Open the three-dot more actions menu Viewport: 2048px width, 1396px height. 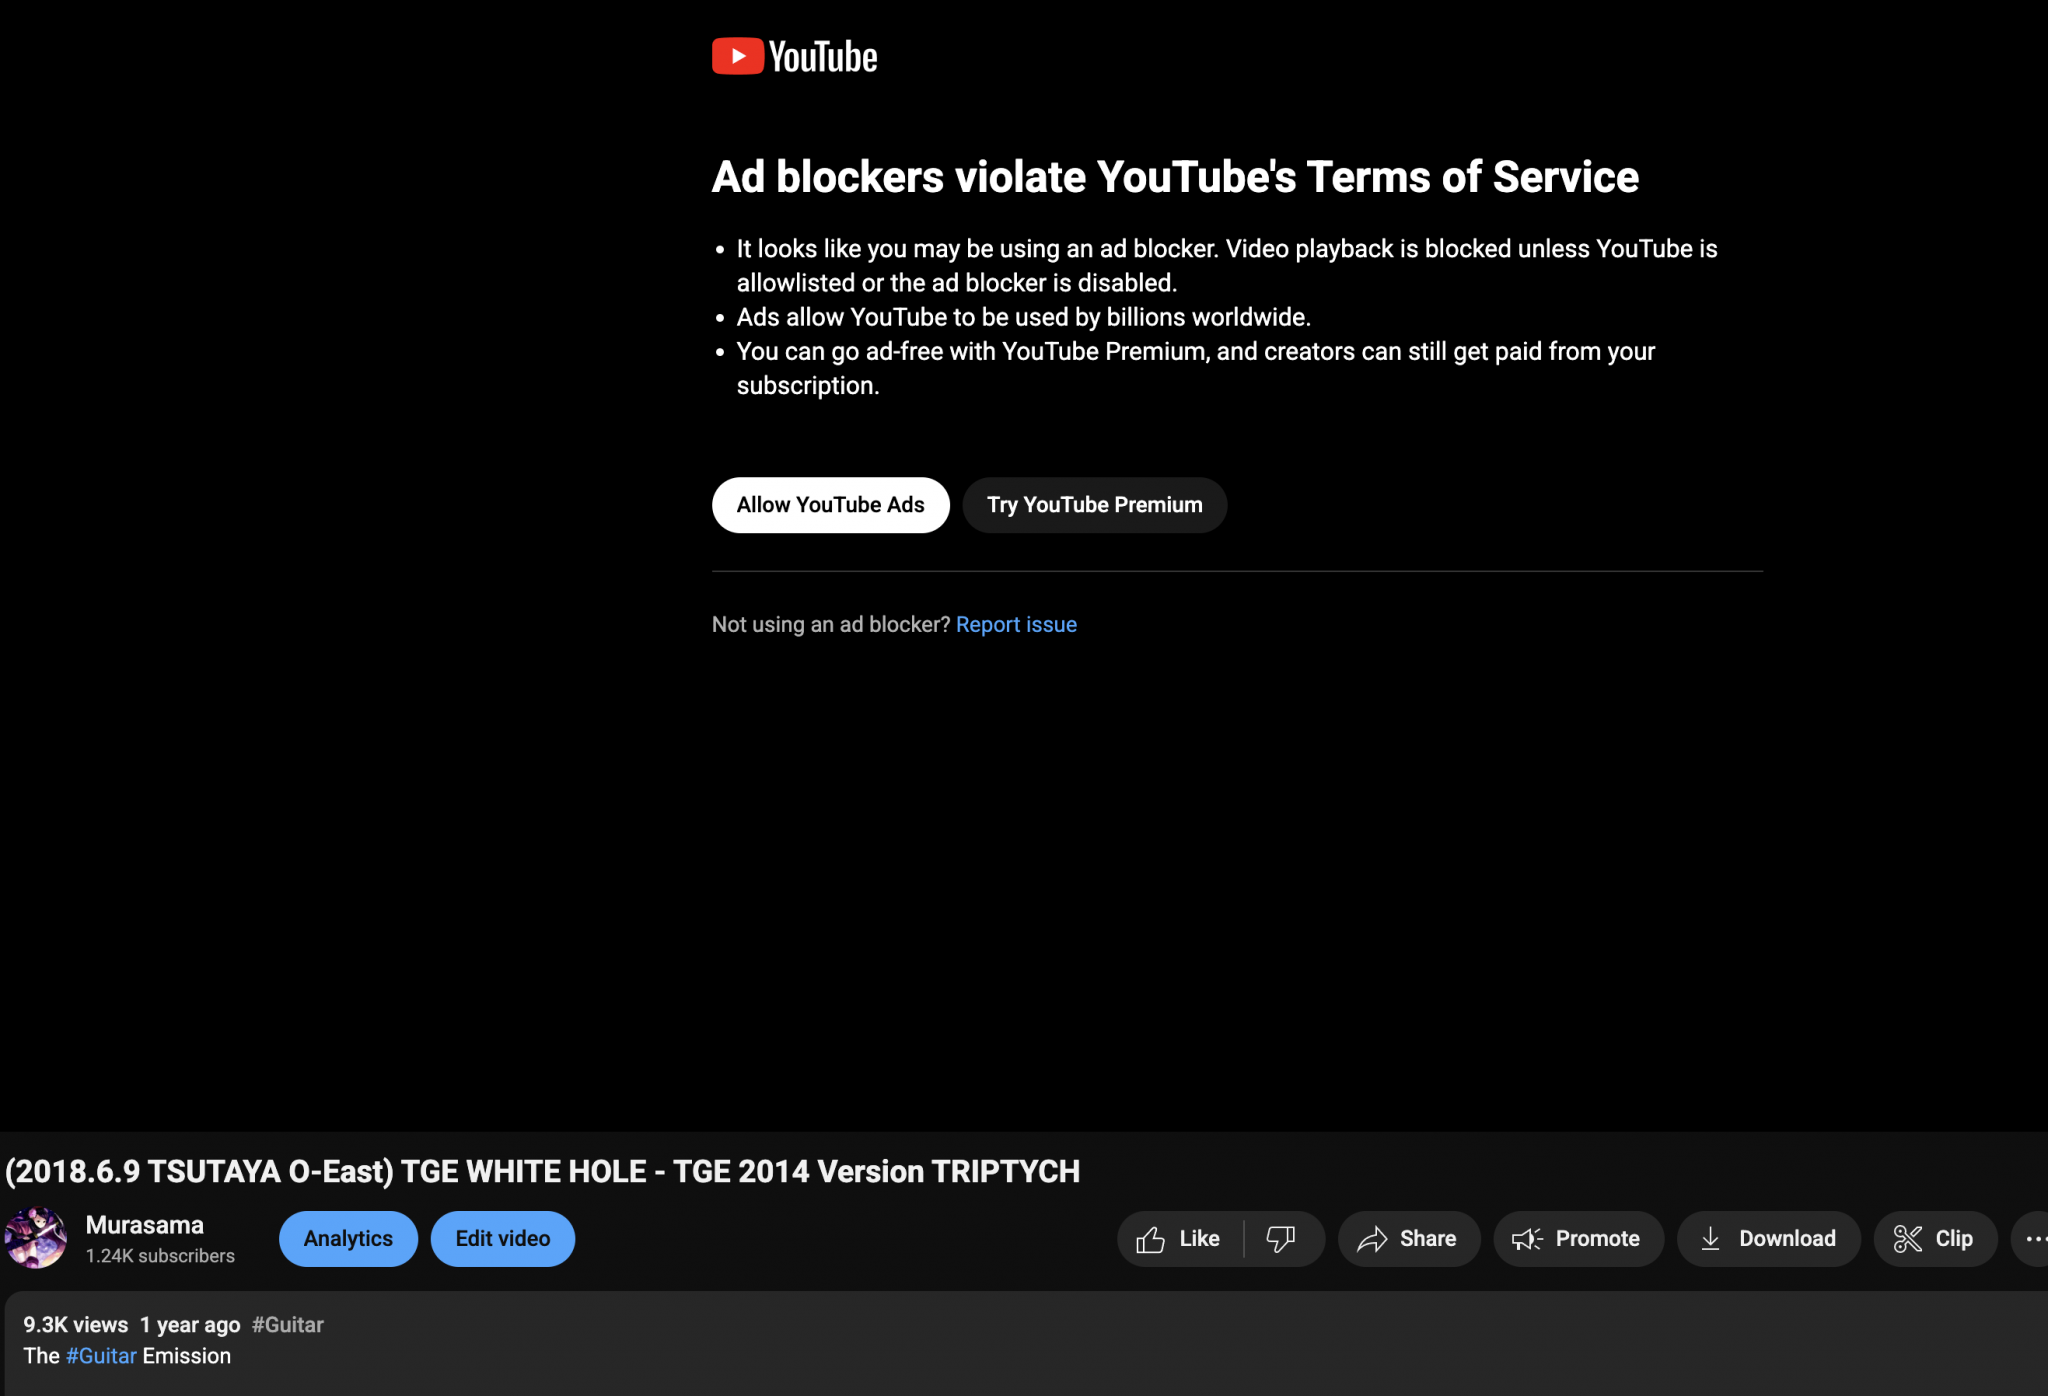[2036, 1239]
